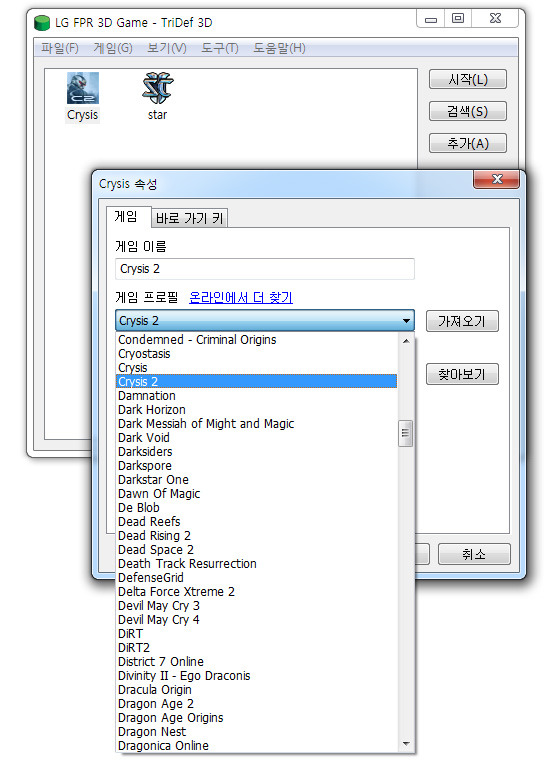Choose Devil May Cry 4 profile
Image resolution: width=558 pixels, height=764 pixels.
click(x=158, y=620)
